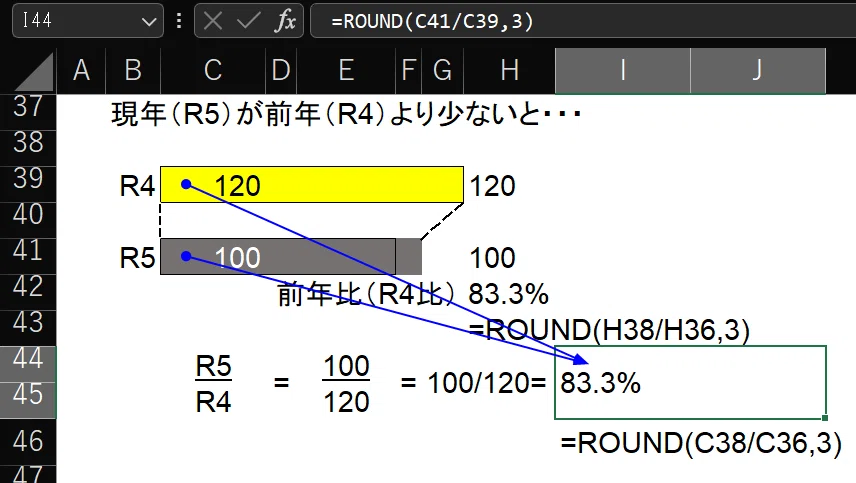The width and height of the screenshot is (856, 483).
Task: Click the fraction numerator 100 in row 44
Action: coord(346,366)
